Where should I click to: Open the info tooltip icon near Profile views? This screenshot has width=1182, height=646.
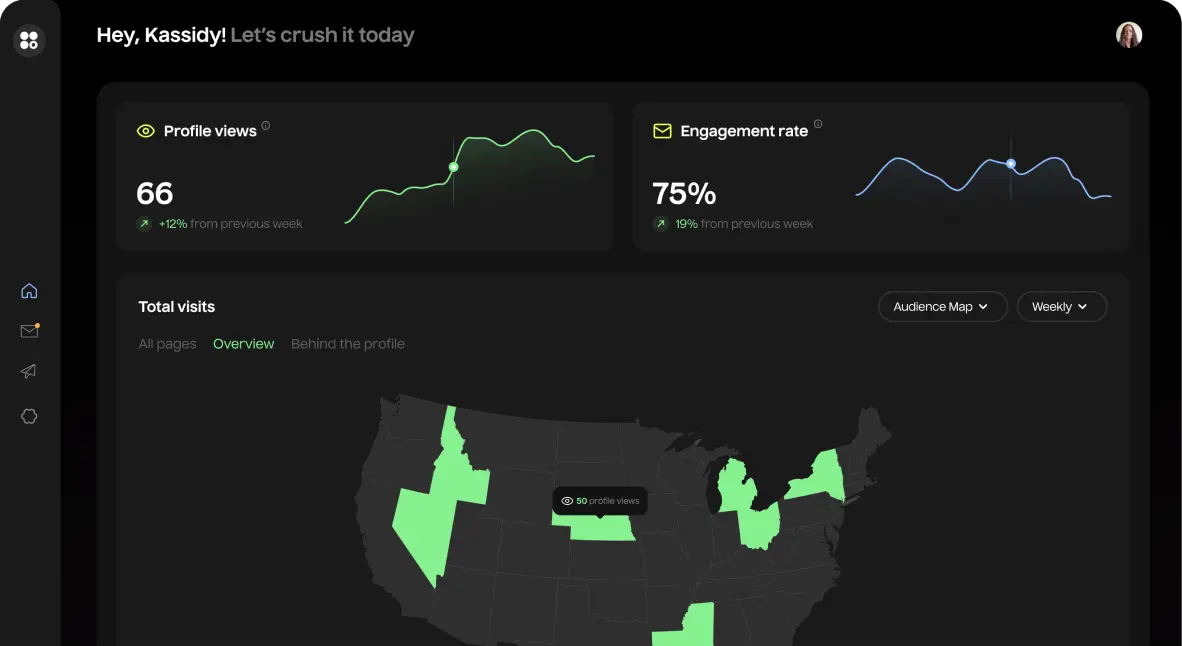tap(266, 124)
